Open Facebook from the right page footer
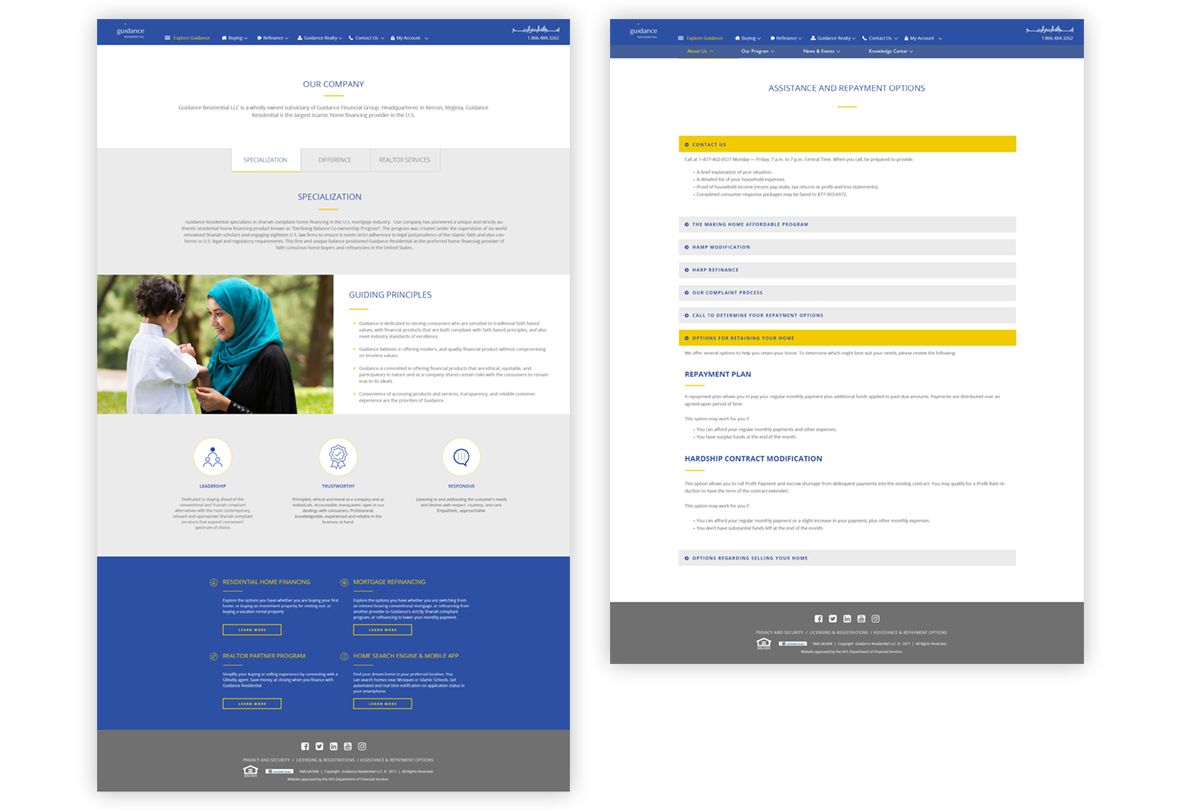This screenshot has height=810, width=1200. 818,619
